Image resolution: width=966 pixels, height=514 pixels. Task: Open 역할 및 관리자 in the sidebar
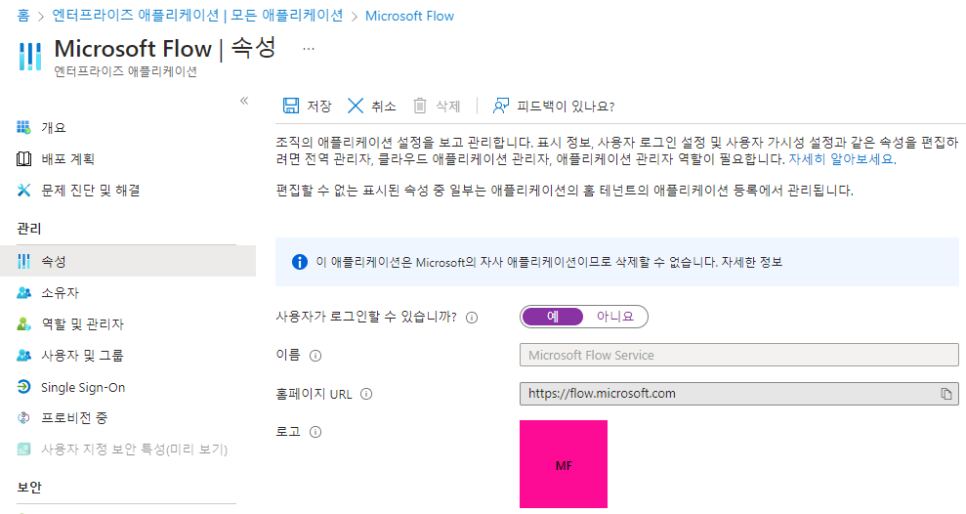coord(128,324)
